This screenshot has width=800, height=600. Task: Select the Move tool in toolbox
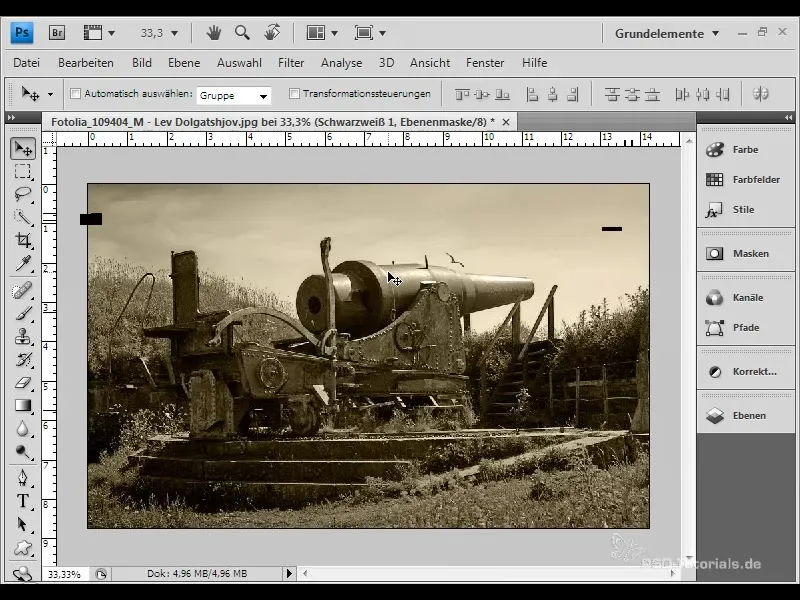(x=23, y=148)
